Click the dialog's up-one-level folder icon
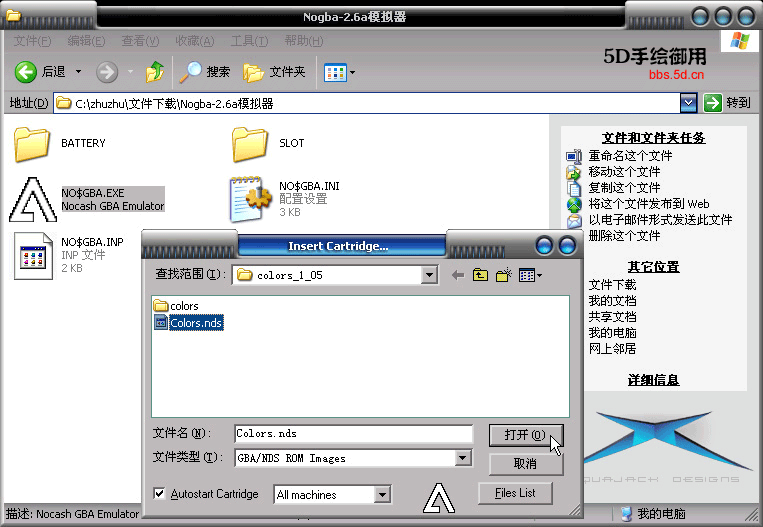The height and width of the screenshot is (527, 763). pos(480,275)
